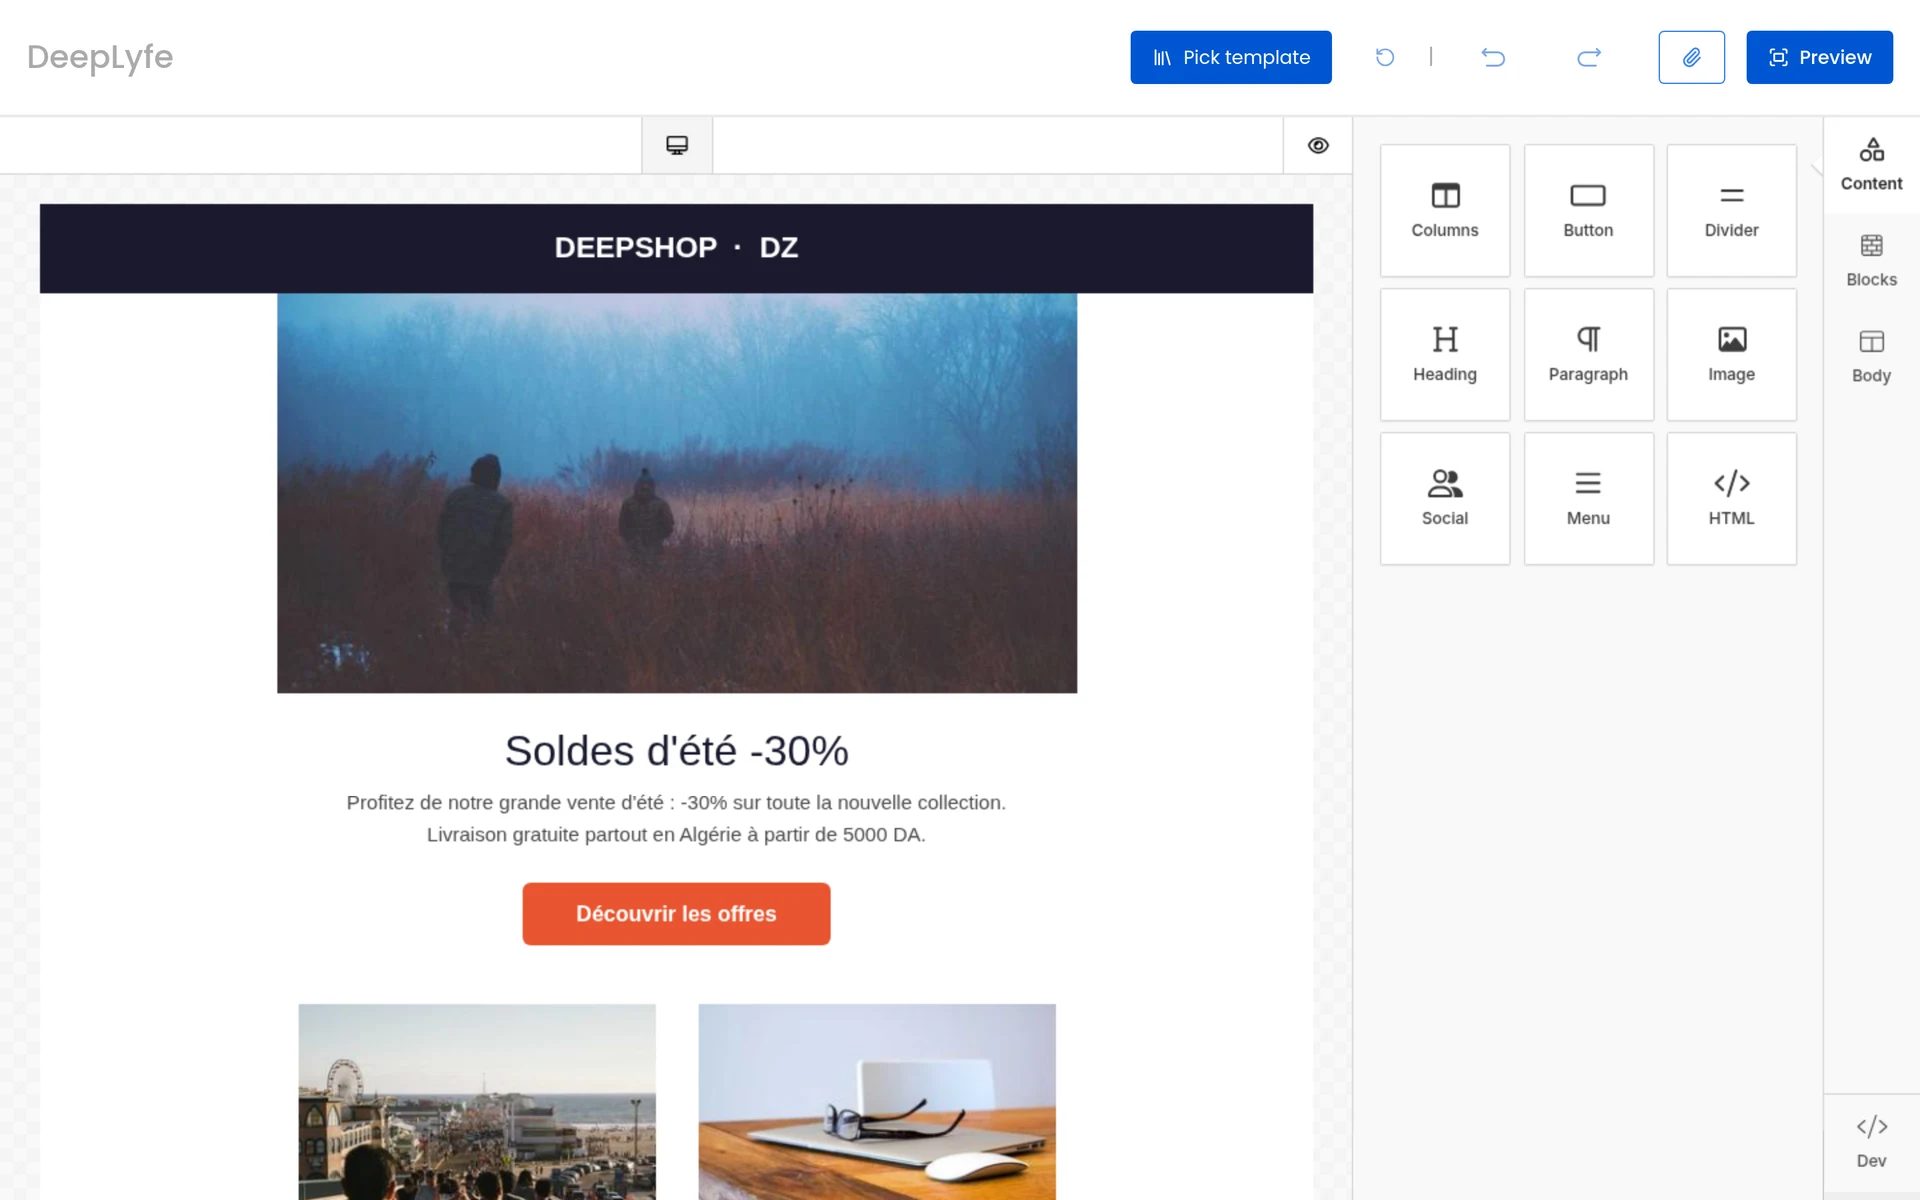Toggle the eye visibility icon
Screen dimensions: 1920x1200
click(1318, 145)
